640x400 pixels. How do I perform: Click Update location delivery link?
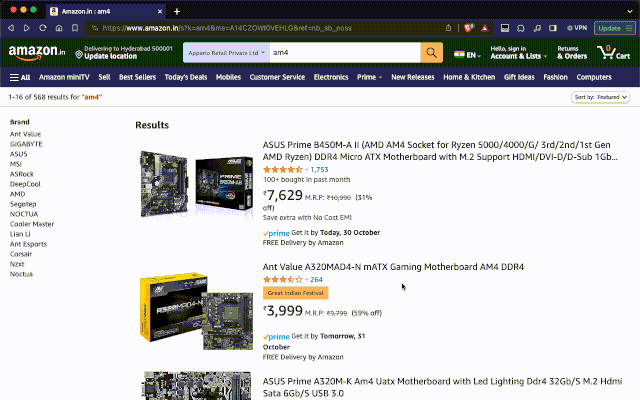(110, 56)
